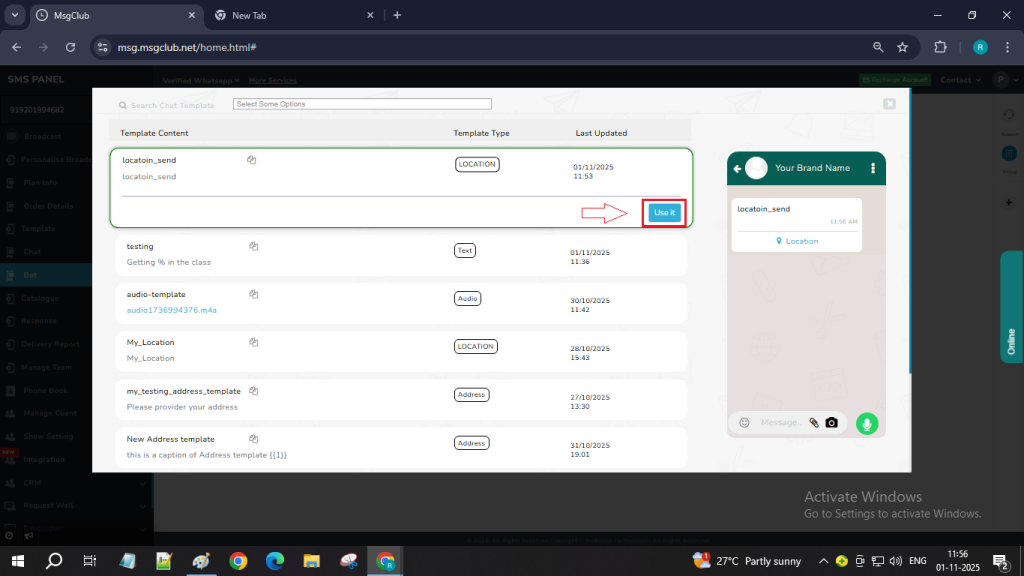Copy the locatoin_send template name

(252, 160)
